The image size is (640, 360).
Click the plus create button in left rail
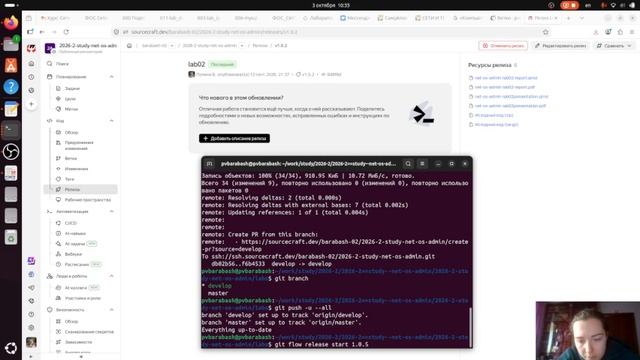point(31,104)
